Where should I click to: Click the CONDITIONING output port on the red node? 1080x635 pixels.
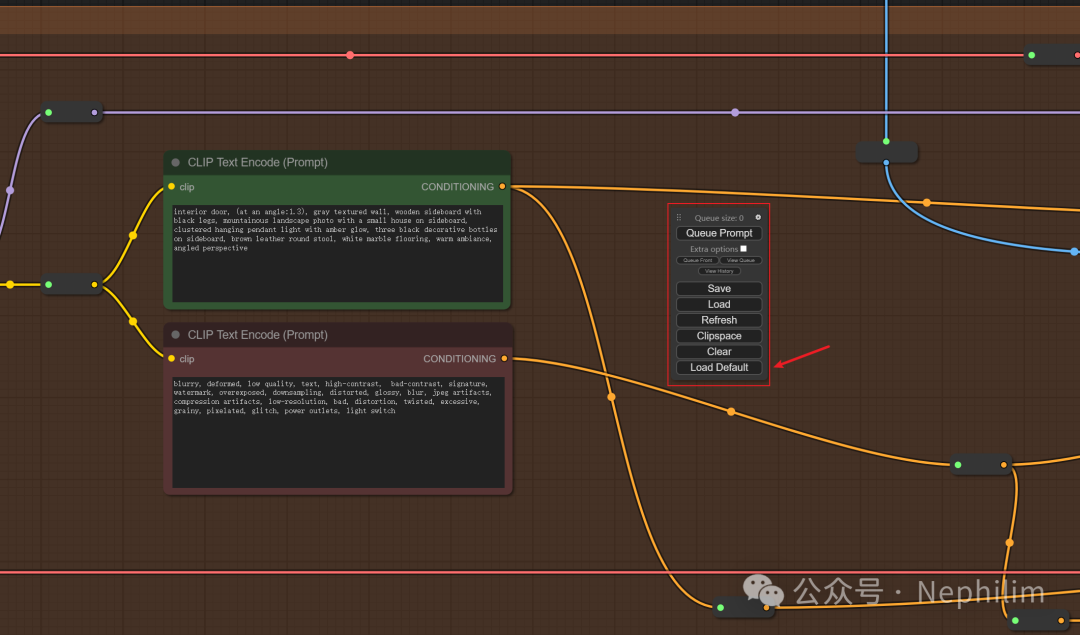pos(504,359)
